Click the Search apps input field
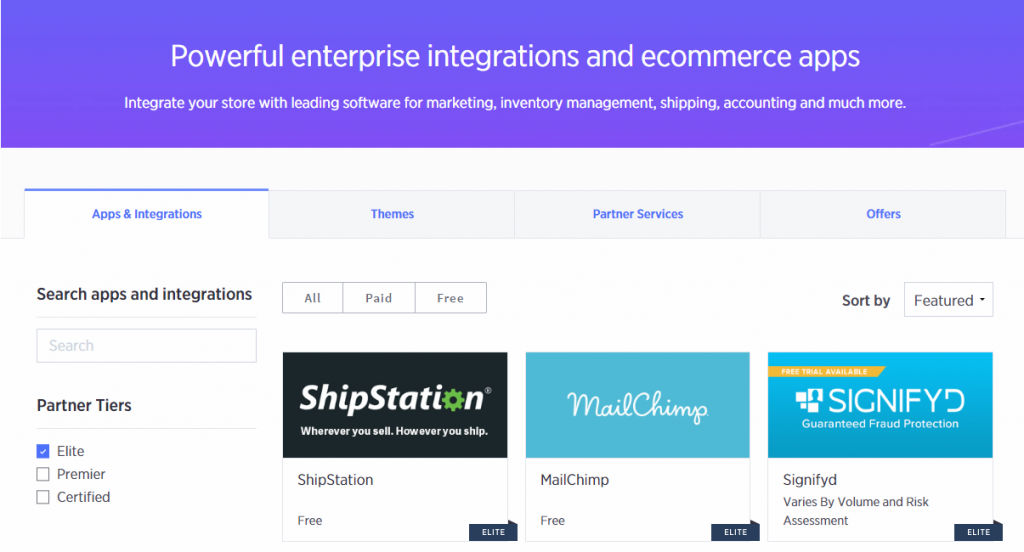Viewport: 1024px width, 552px height. [146, 346]
